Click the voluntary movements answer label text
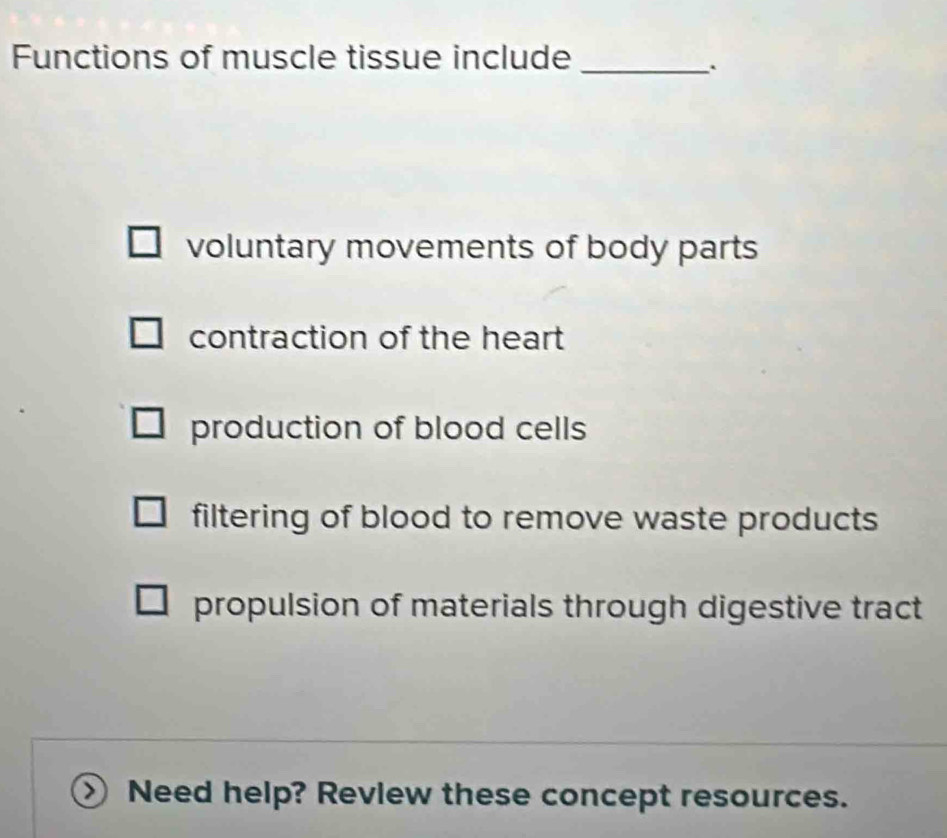This screenshot has width=947, height=838. coord(476,247)
